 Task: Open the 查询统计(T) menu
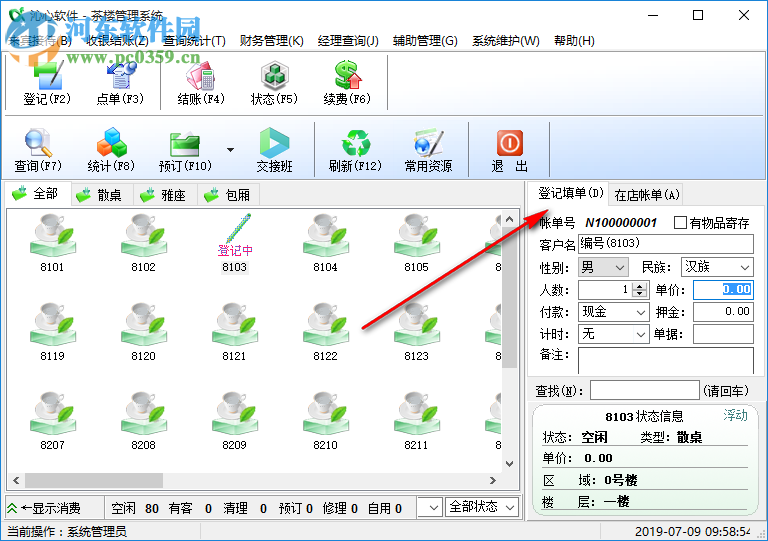(x=194, y=41)
